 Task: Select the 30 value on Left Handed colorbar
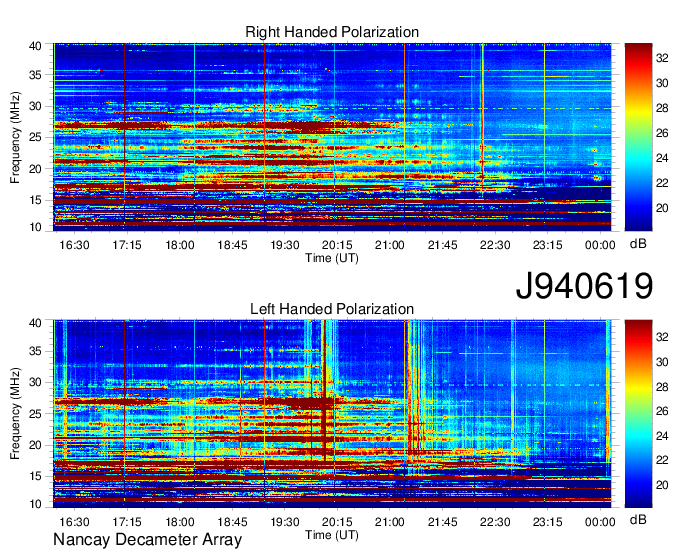(x=662, y=362)
